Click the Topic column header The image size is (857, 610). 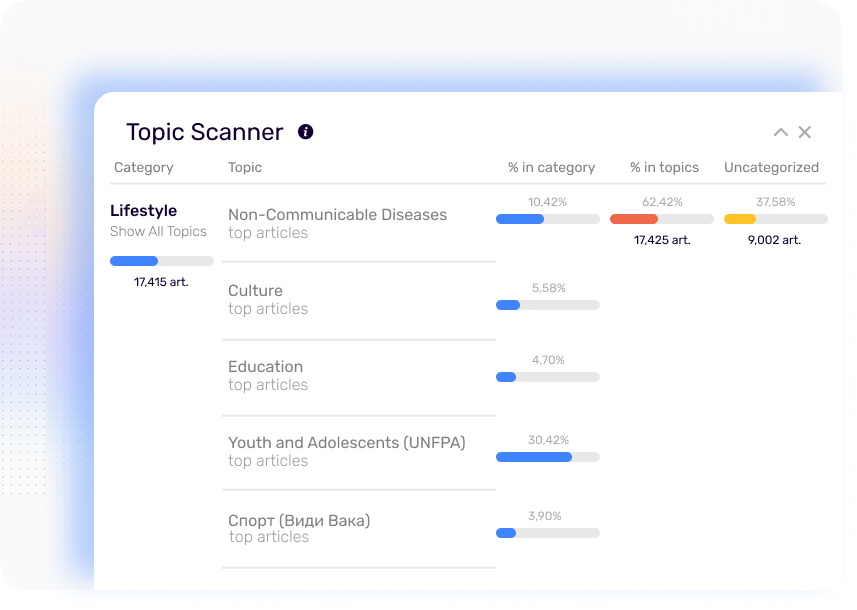tap(245, 167)
